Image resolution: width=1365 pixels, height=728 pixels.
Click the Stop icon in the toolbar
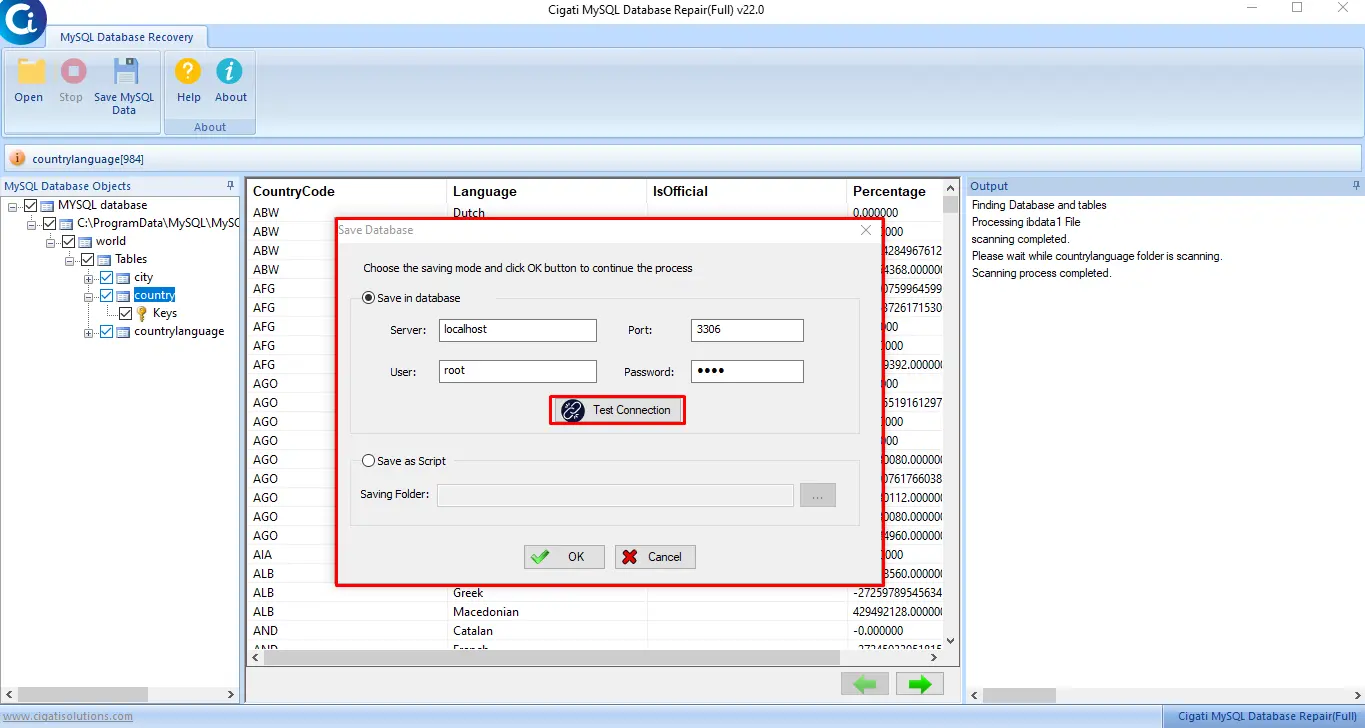[72, 72]
